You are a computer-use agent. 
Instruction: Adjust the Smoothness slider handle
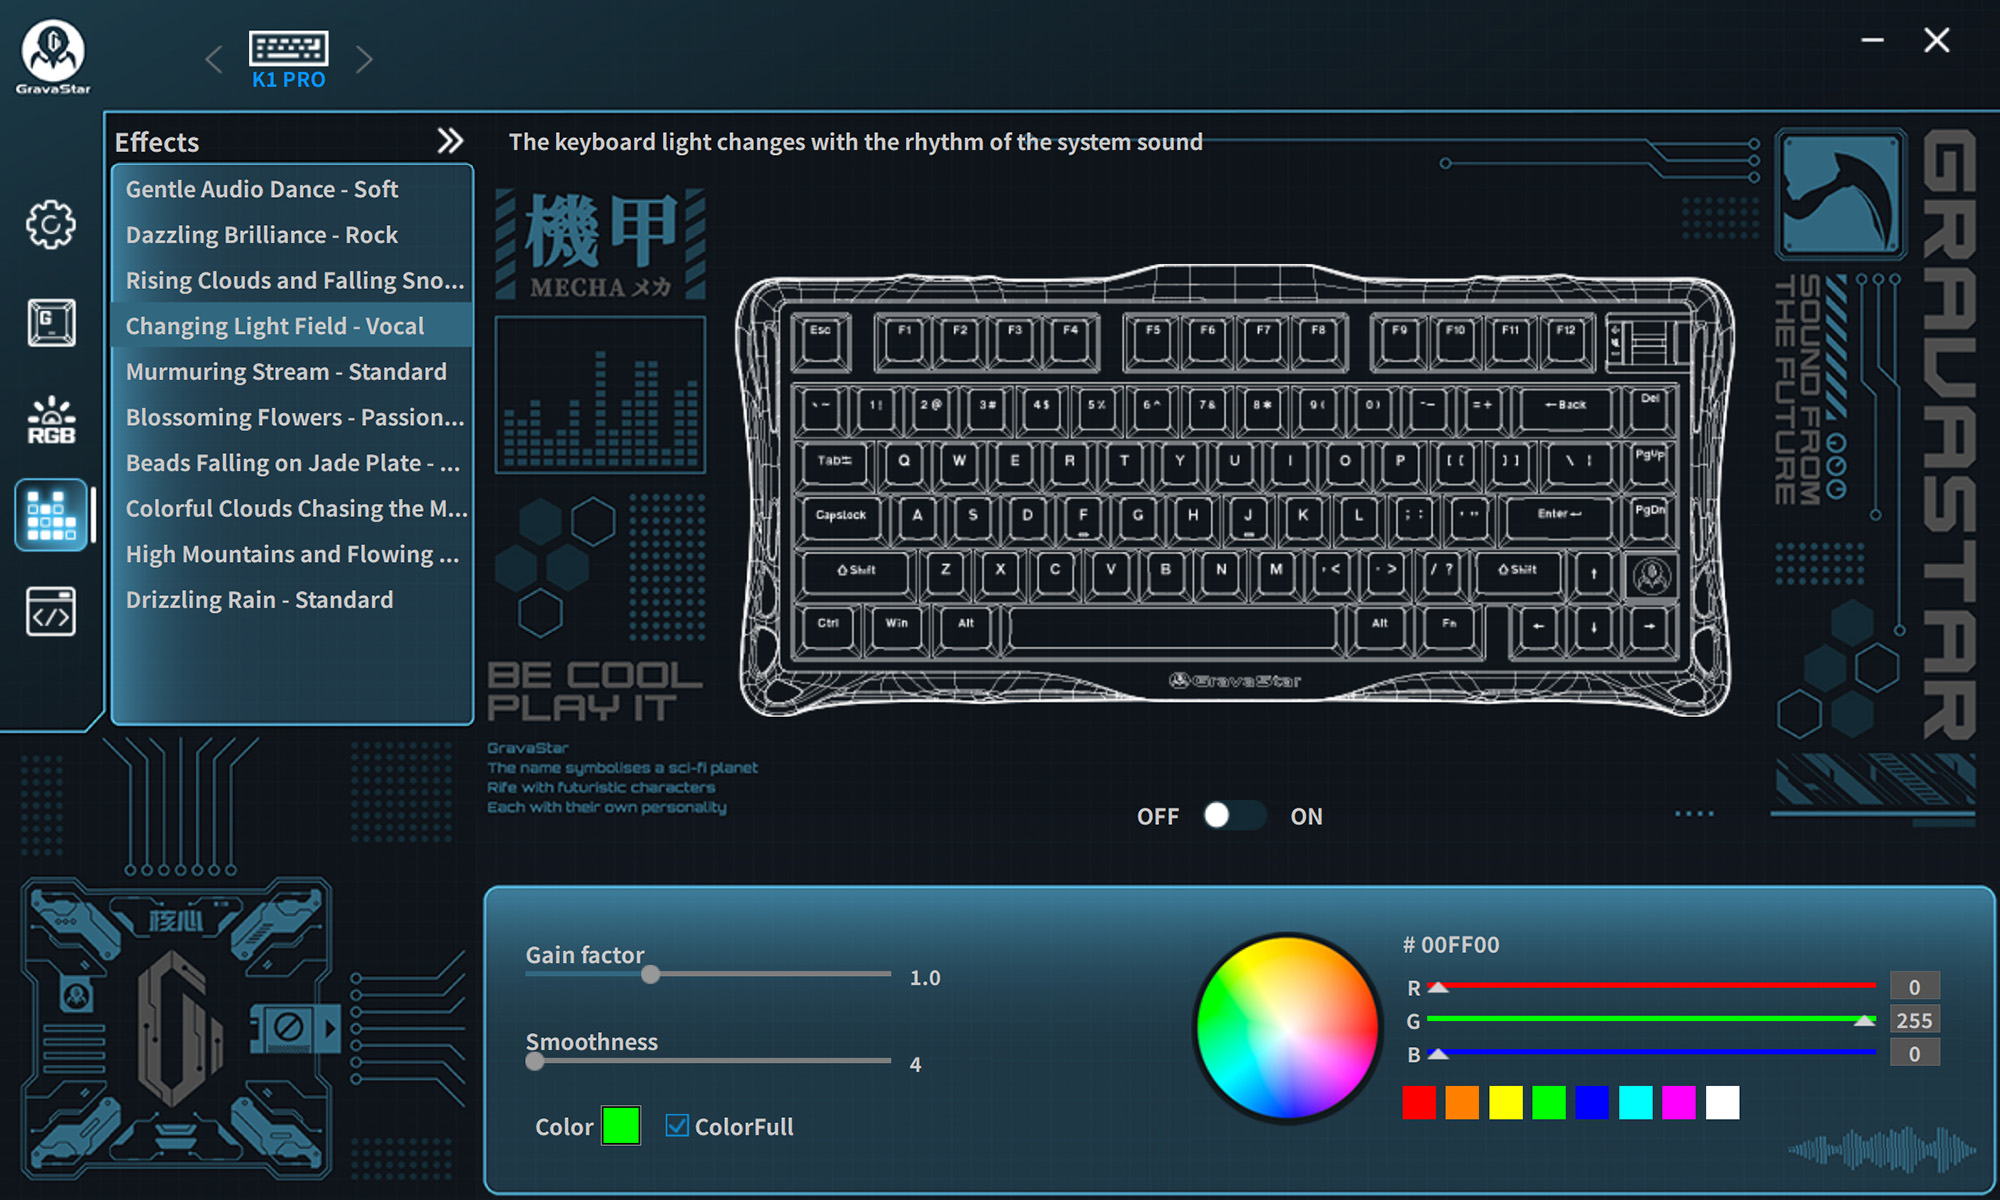click(535, 1061)
